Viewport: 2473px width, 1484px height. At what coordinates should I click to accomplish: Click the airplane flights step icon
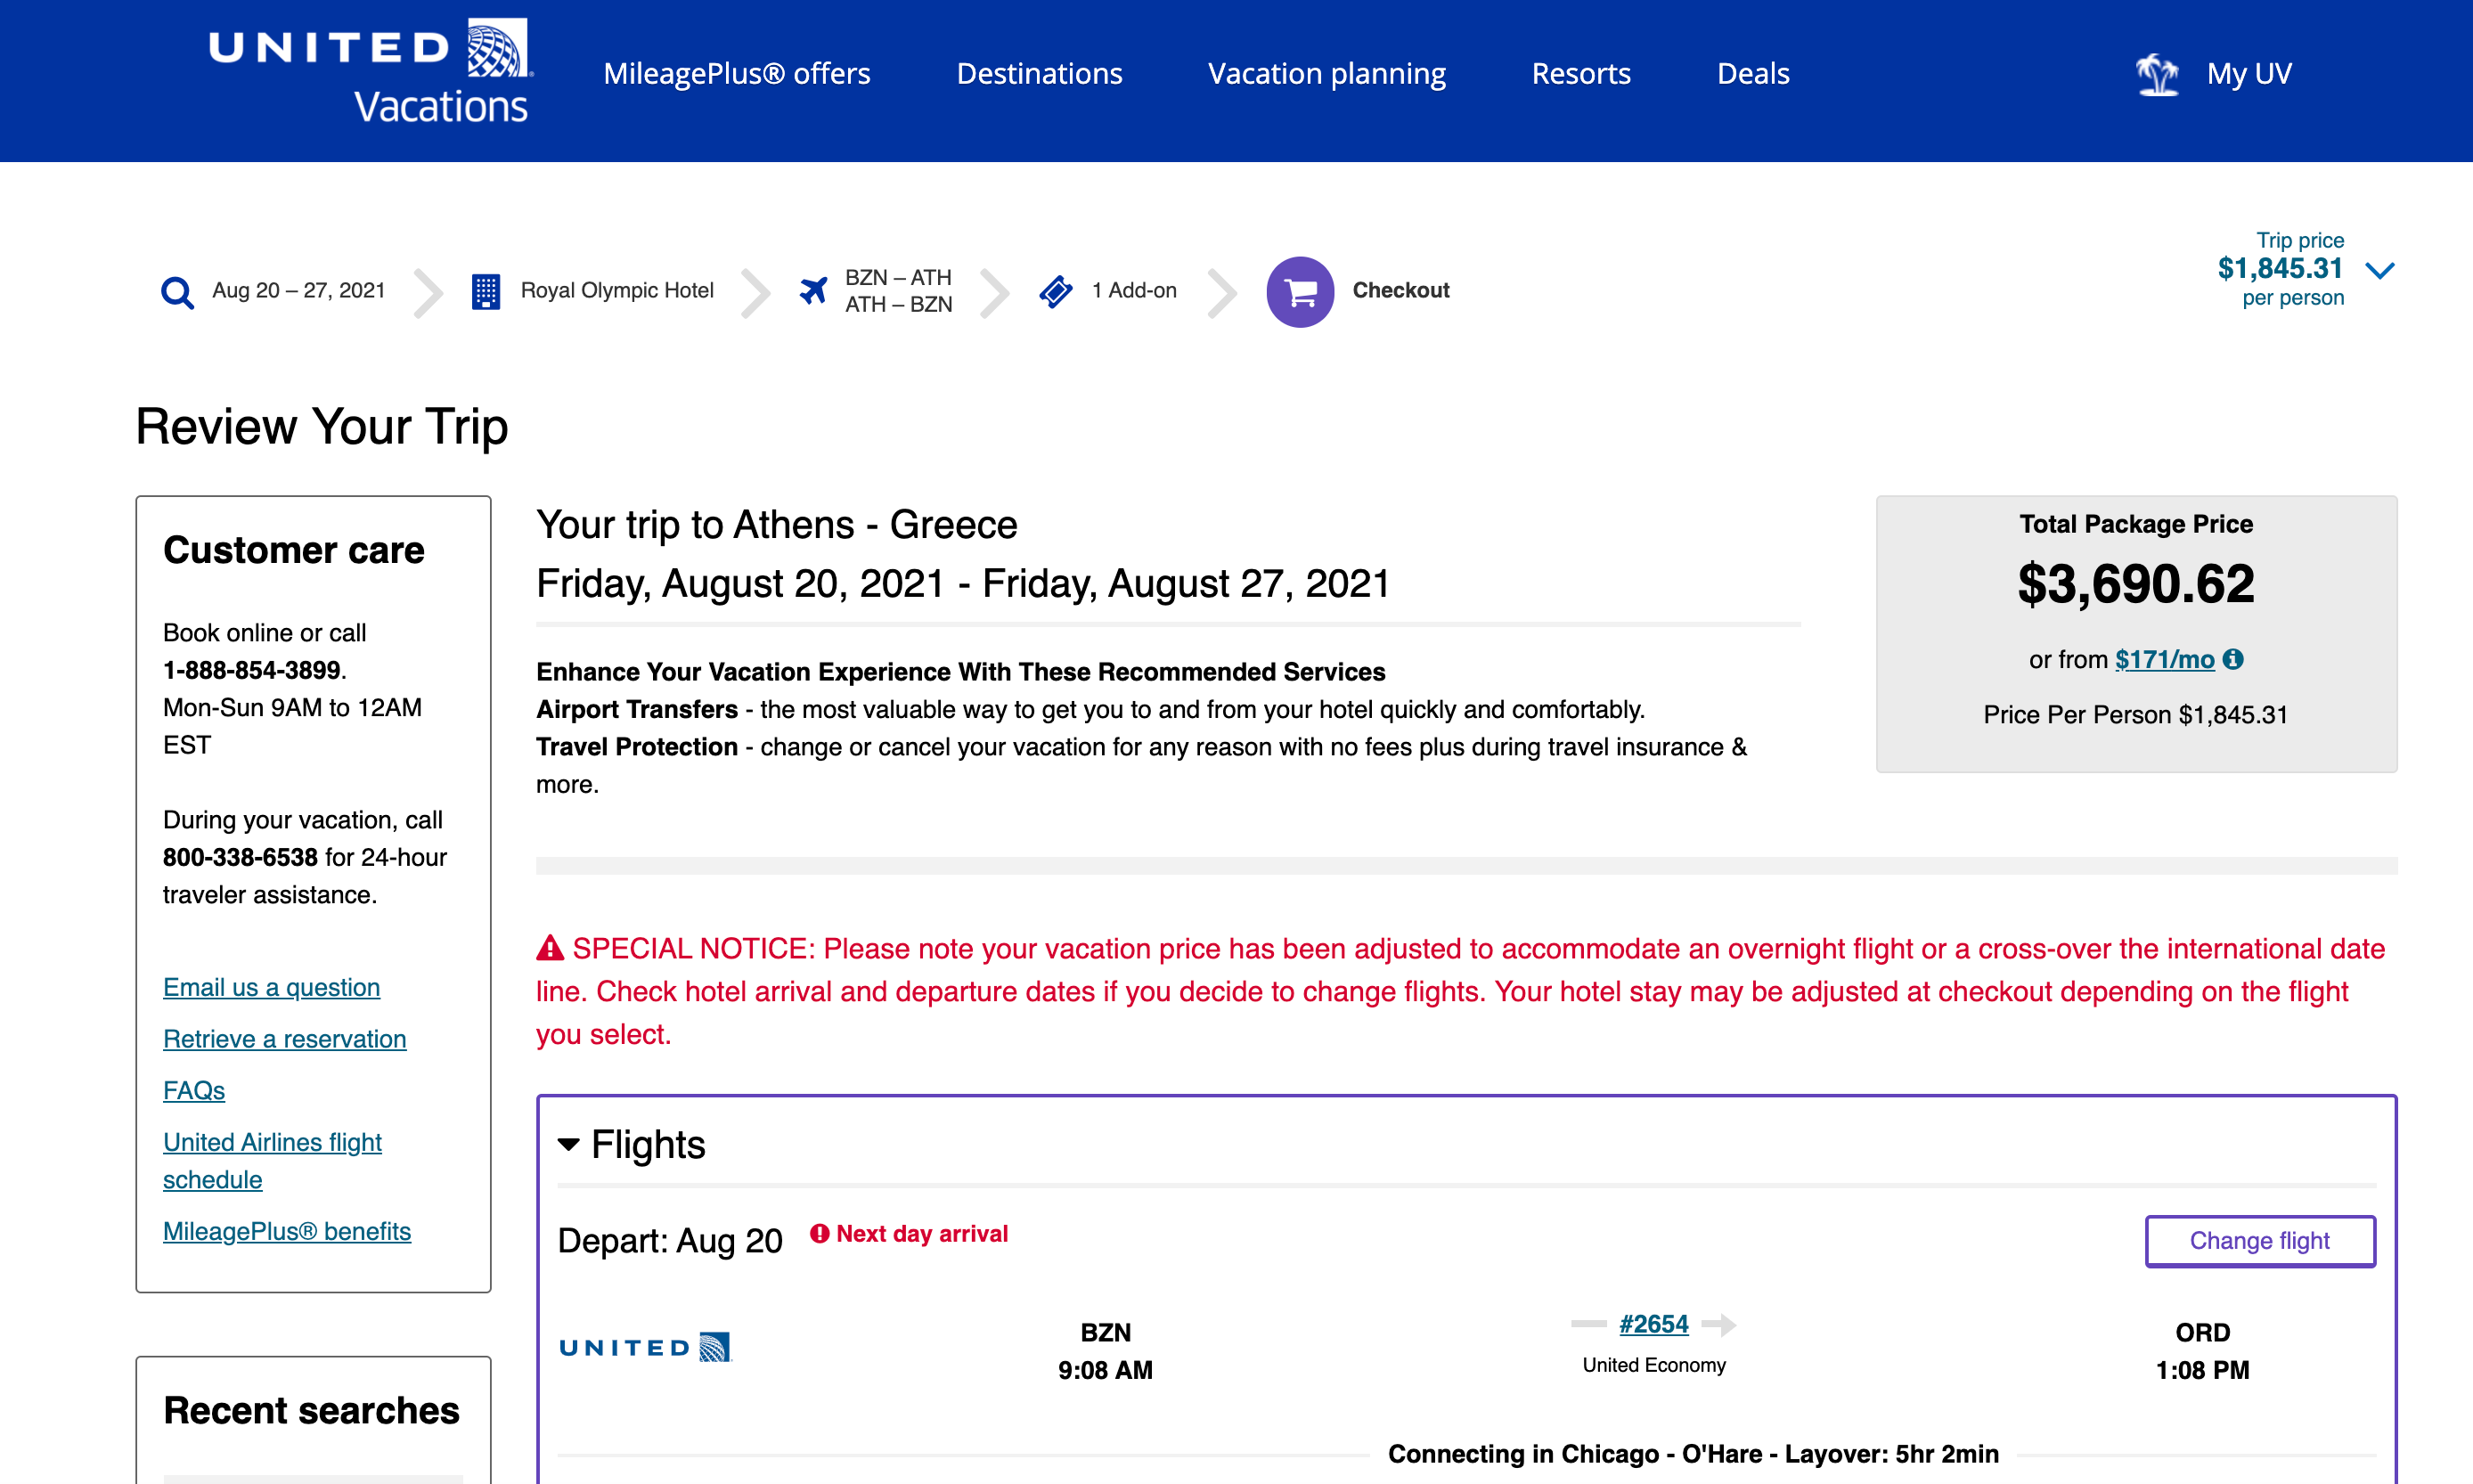[x=814, y=291]
